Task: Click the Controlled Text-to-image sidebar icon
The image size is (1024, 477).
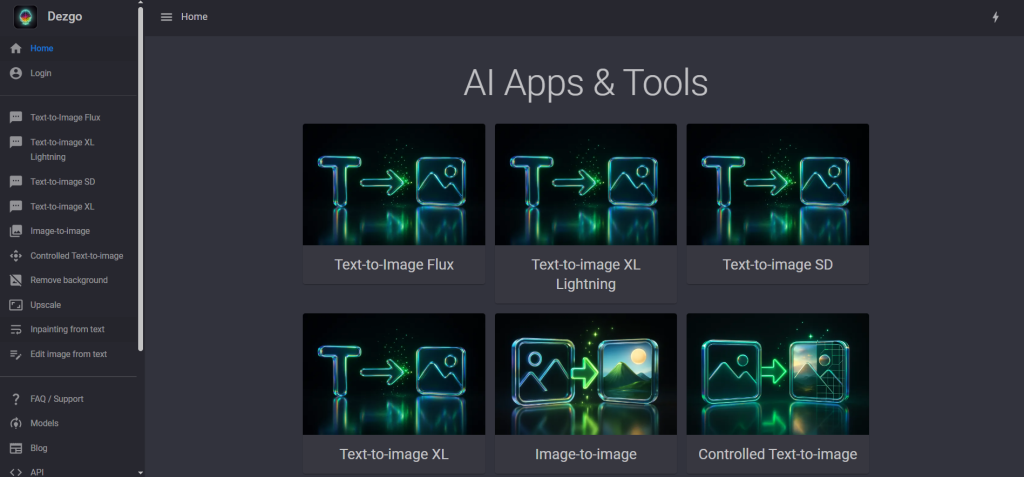Action: point(16,255)
